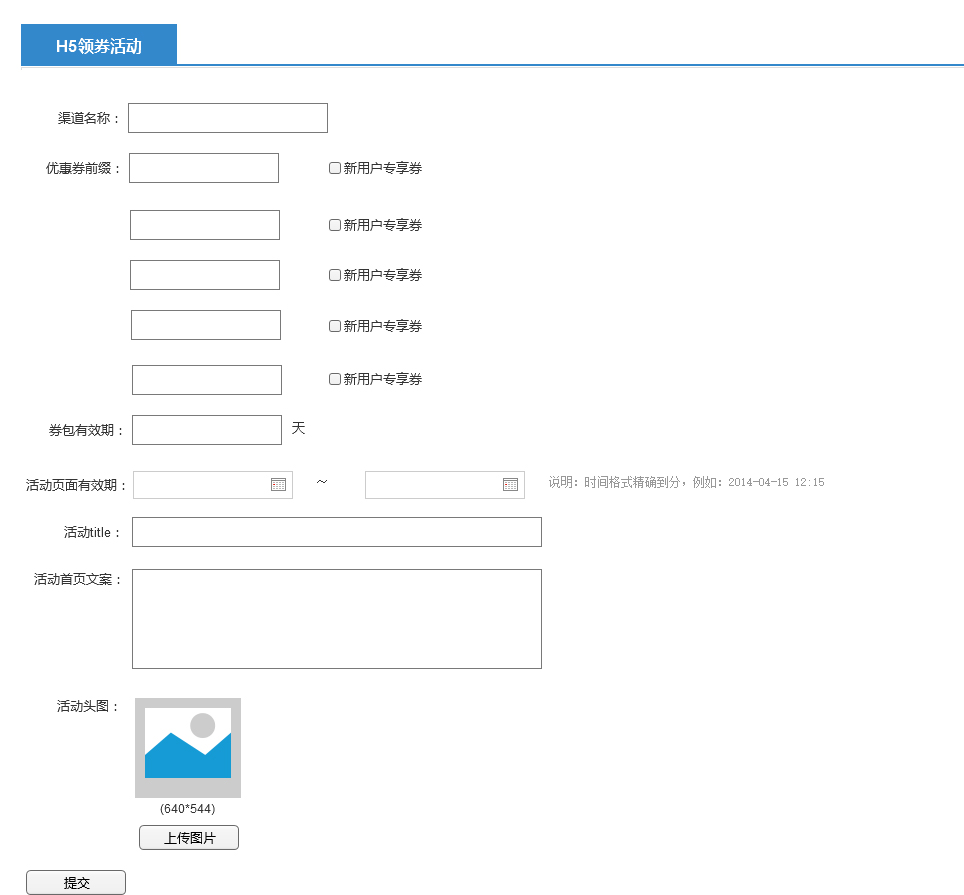Click the 活动页面有效期 start date field
This screenshot has height=895, width=964.
213,485
